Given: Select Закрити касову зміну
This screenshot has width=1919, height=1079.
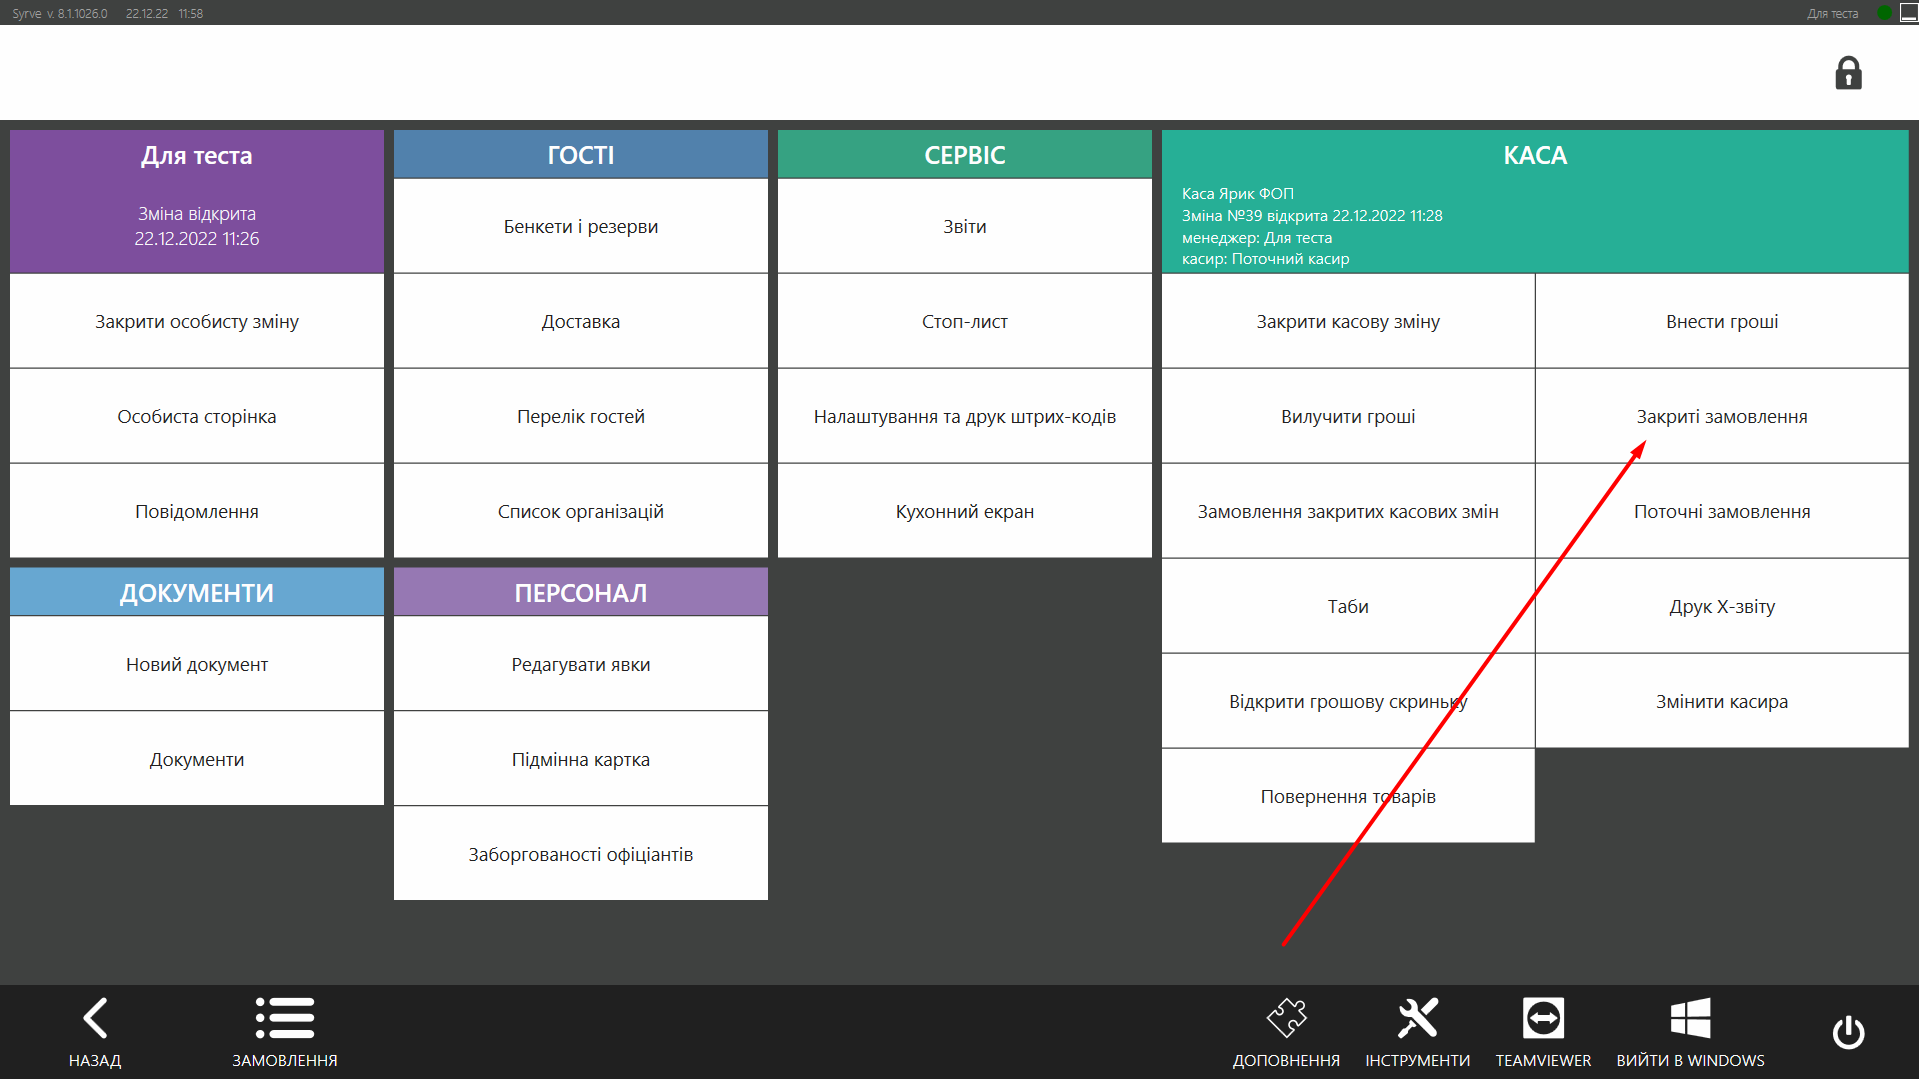Looking at the screenshot, I should coord(1347,321).
